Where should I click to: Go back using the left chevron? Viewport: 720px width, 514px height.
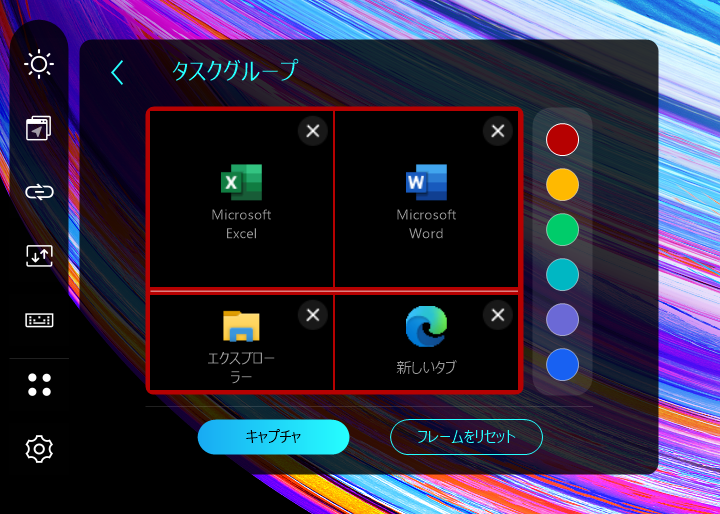[118, 73]
